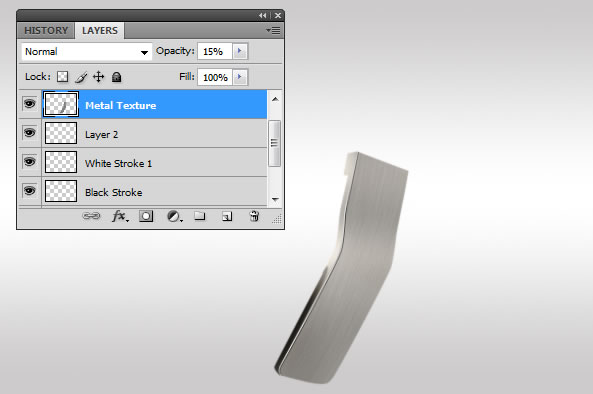Click the link layers icon
This screenshot has width=593, height=394.
pyautogui.click(x=91, y=216)
